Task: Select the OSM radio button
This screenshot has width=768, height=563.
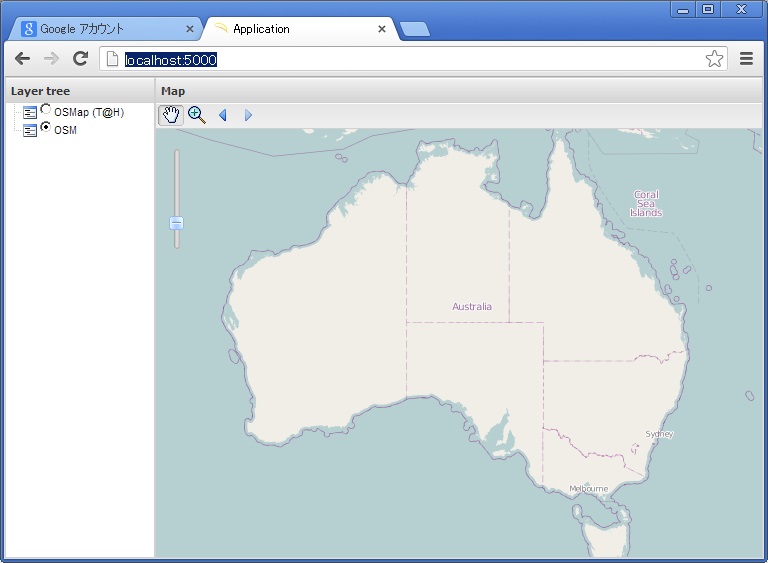Action: click(x=46, y=127)
